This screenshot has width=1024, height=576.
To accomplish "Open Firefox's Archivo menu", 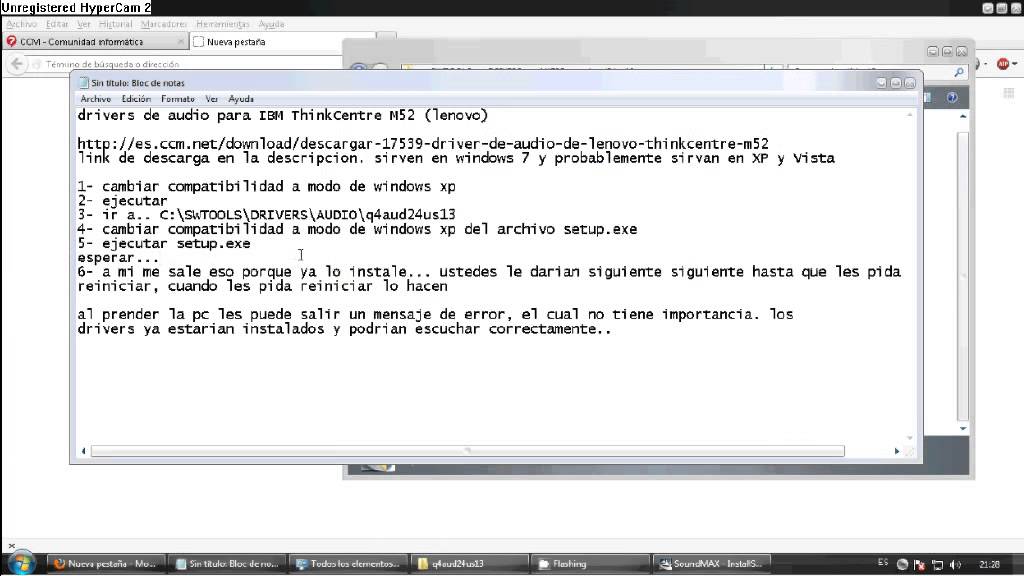I will [x=22, y=24].
